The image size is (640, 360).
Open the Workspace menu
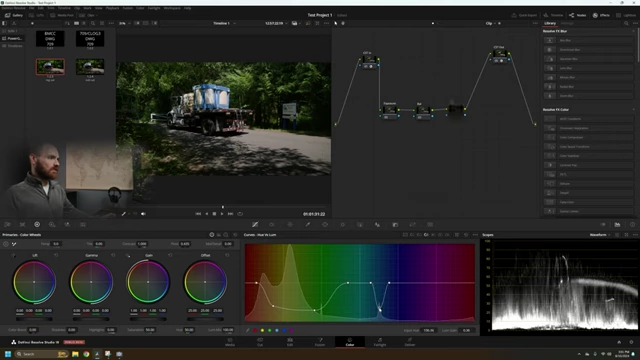[x=172, y=8]
